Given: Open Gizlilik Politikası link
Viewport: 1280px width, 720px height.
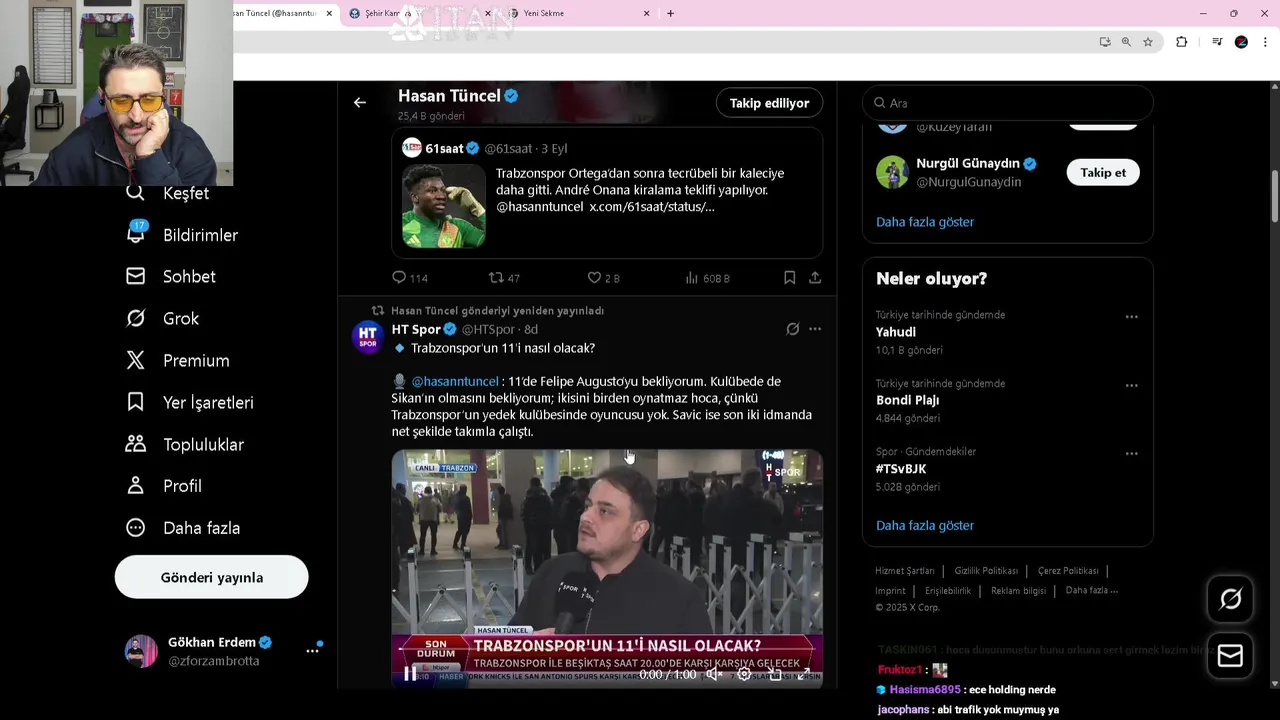Looking at the screenshot, I should [986, 571].
